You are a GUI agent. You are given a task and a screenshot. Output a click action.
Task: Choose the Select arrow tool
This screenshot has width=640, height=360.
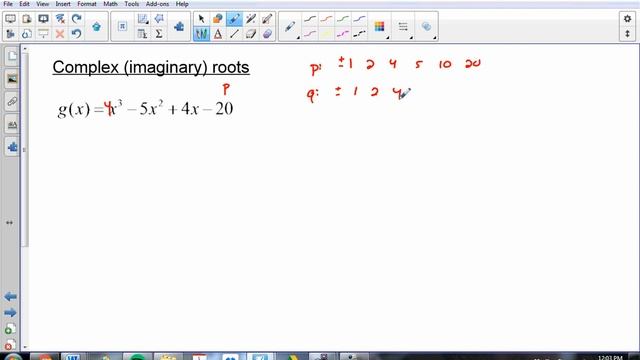pos(201,19)
